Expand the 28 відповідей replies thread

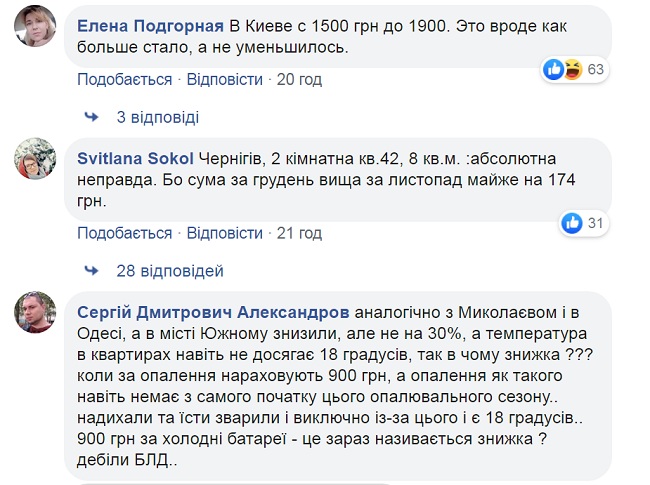[170, 271]
